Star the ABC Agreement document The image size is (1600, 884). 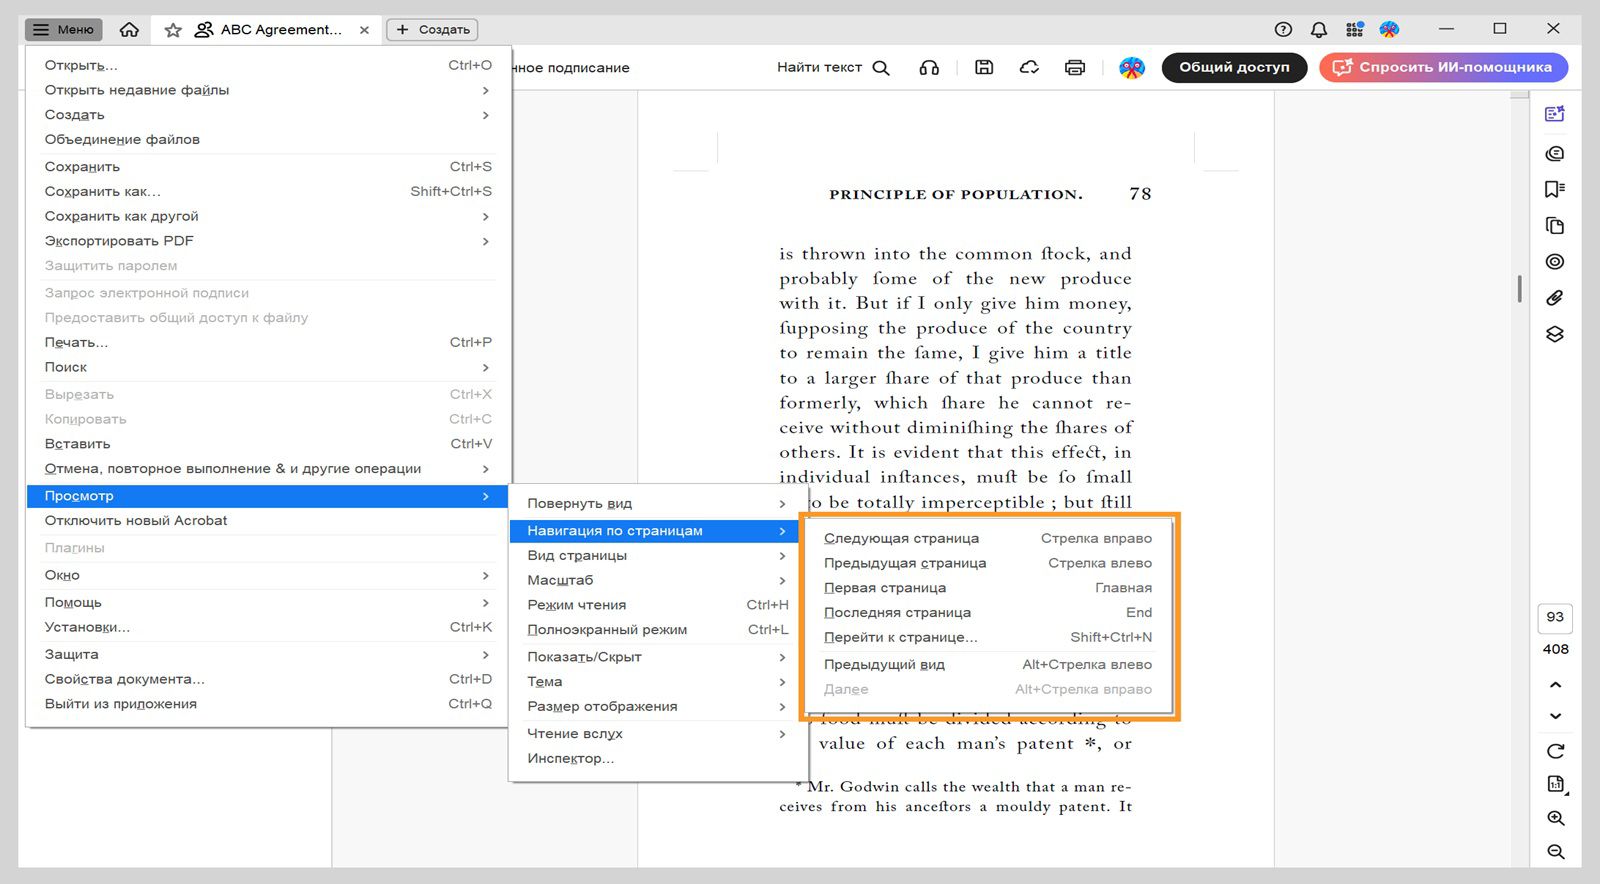click(x=173, y=30)
